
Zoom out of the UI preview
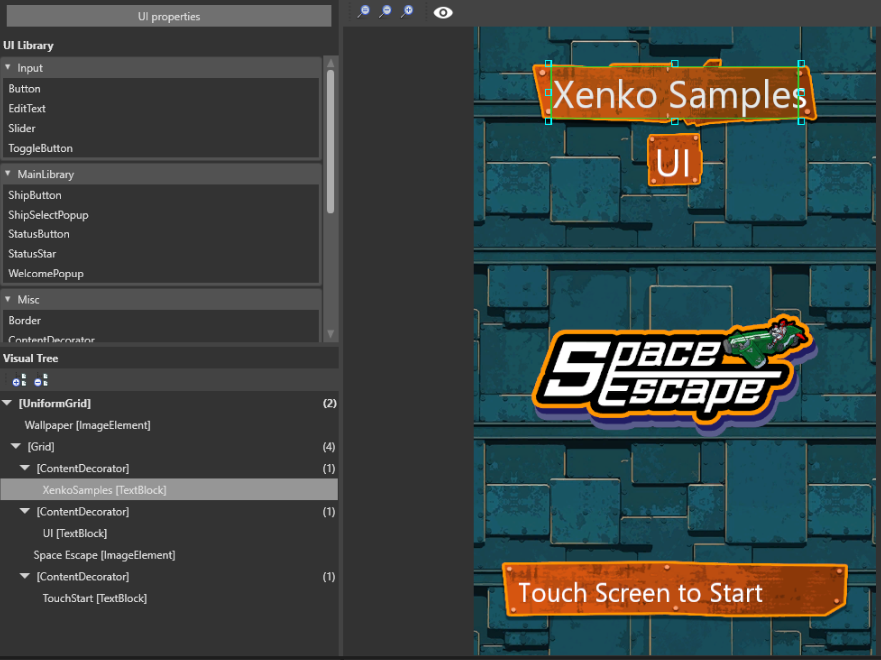385,12
